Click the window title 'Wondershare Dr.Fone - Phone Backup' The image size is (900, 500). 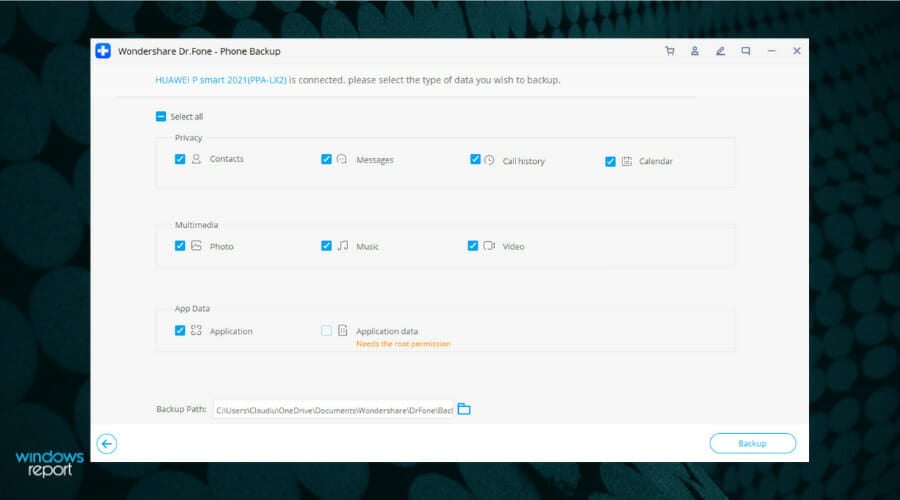199,51
